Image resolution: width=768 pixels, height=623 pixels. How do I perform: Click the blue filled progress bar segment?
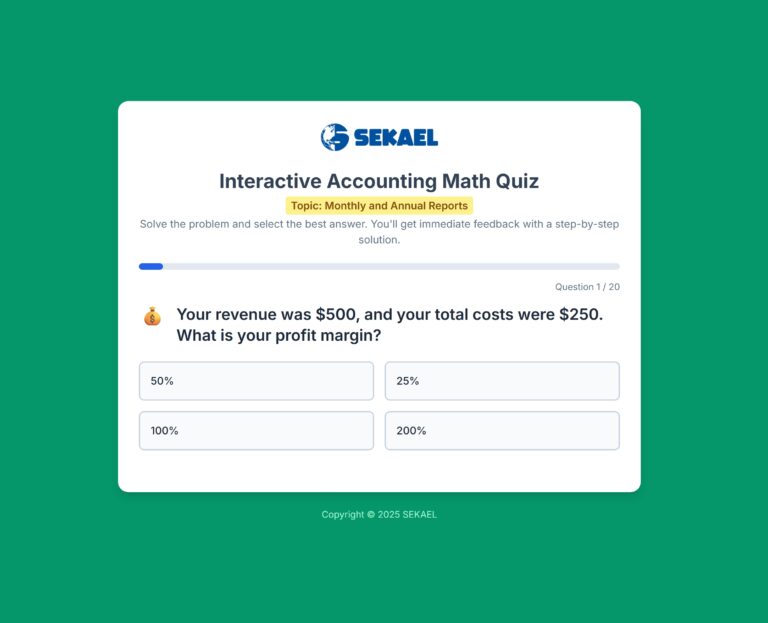pos(151,267)
